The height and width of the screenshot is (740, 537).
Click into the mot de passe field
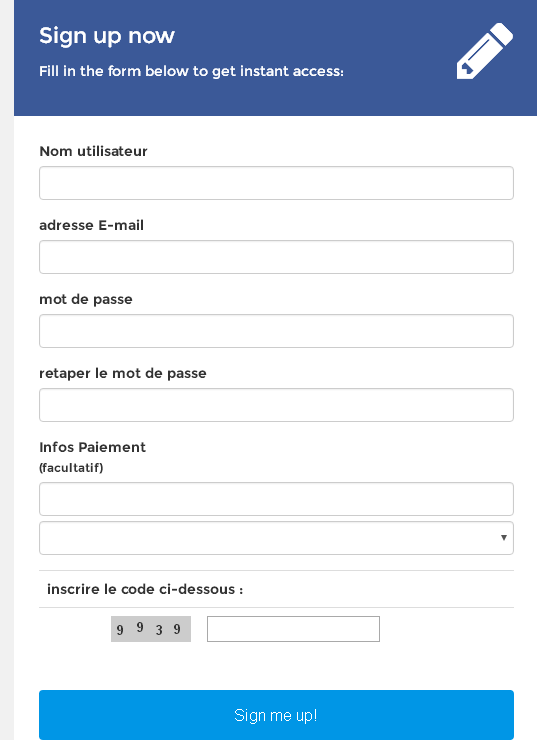tap(276, 331)
